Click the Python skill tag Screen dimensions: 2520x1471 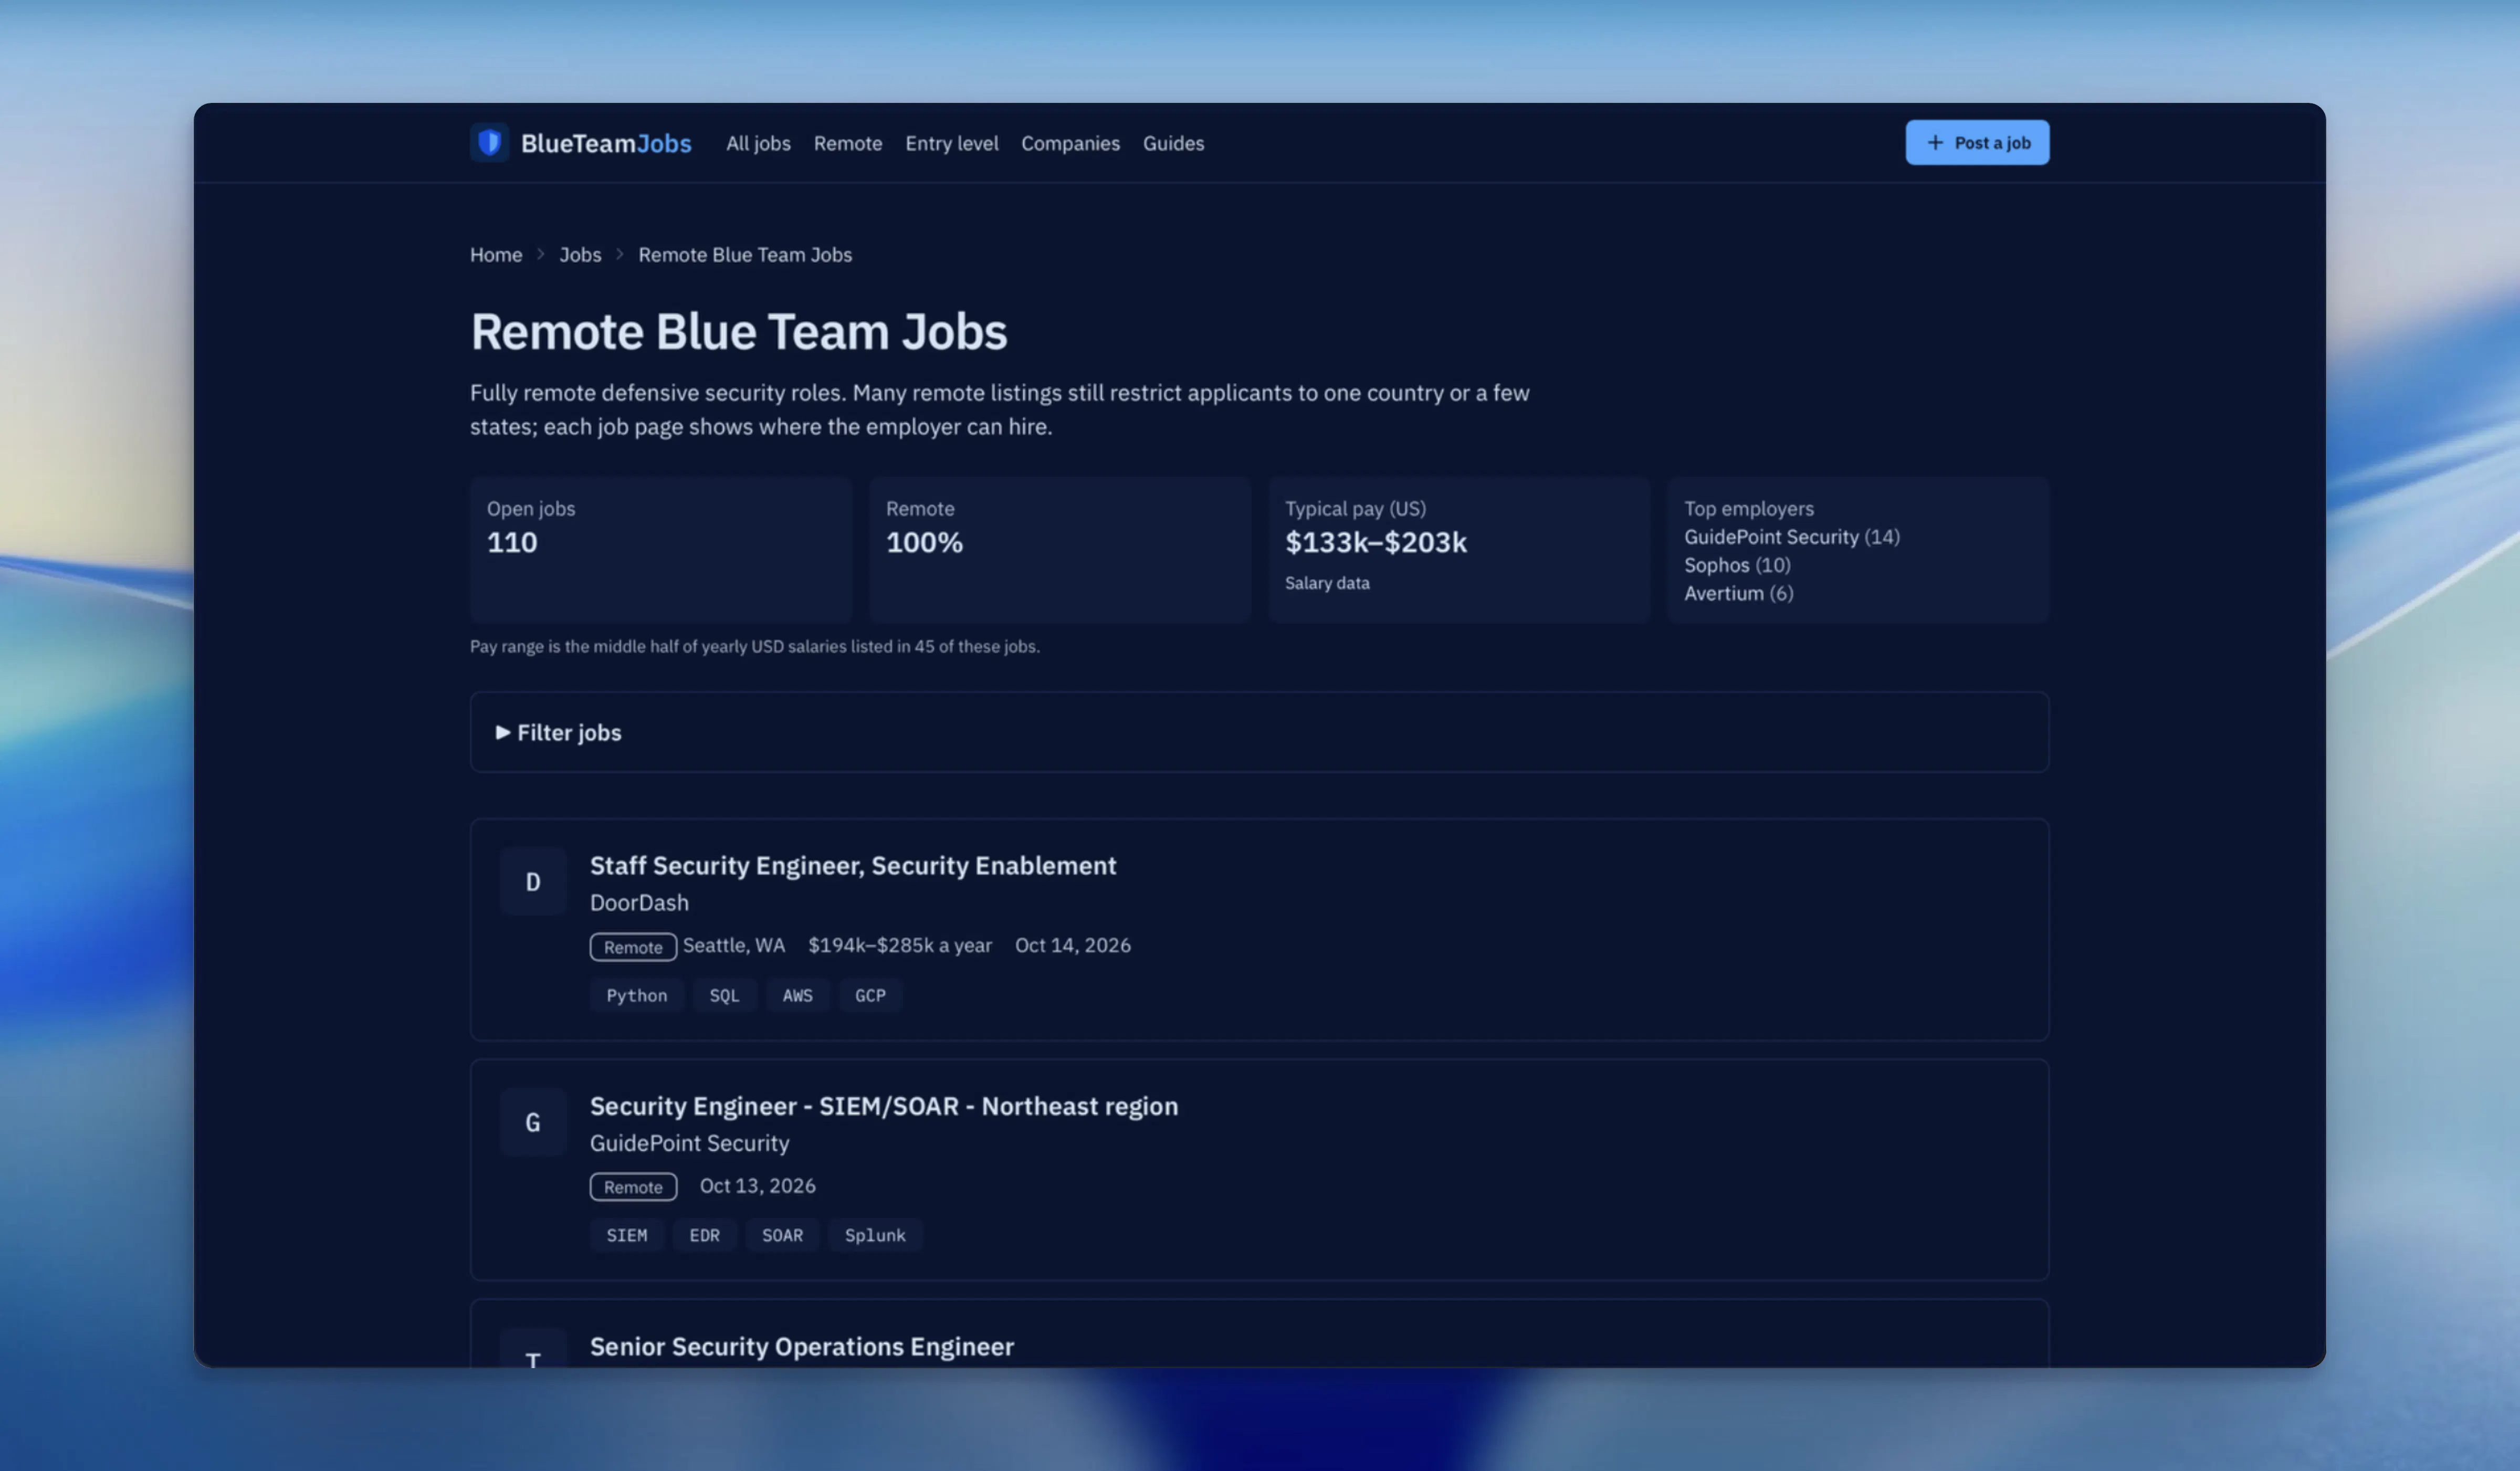(636, 995)
